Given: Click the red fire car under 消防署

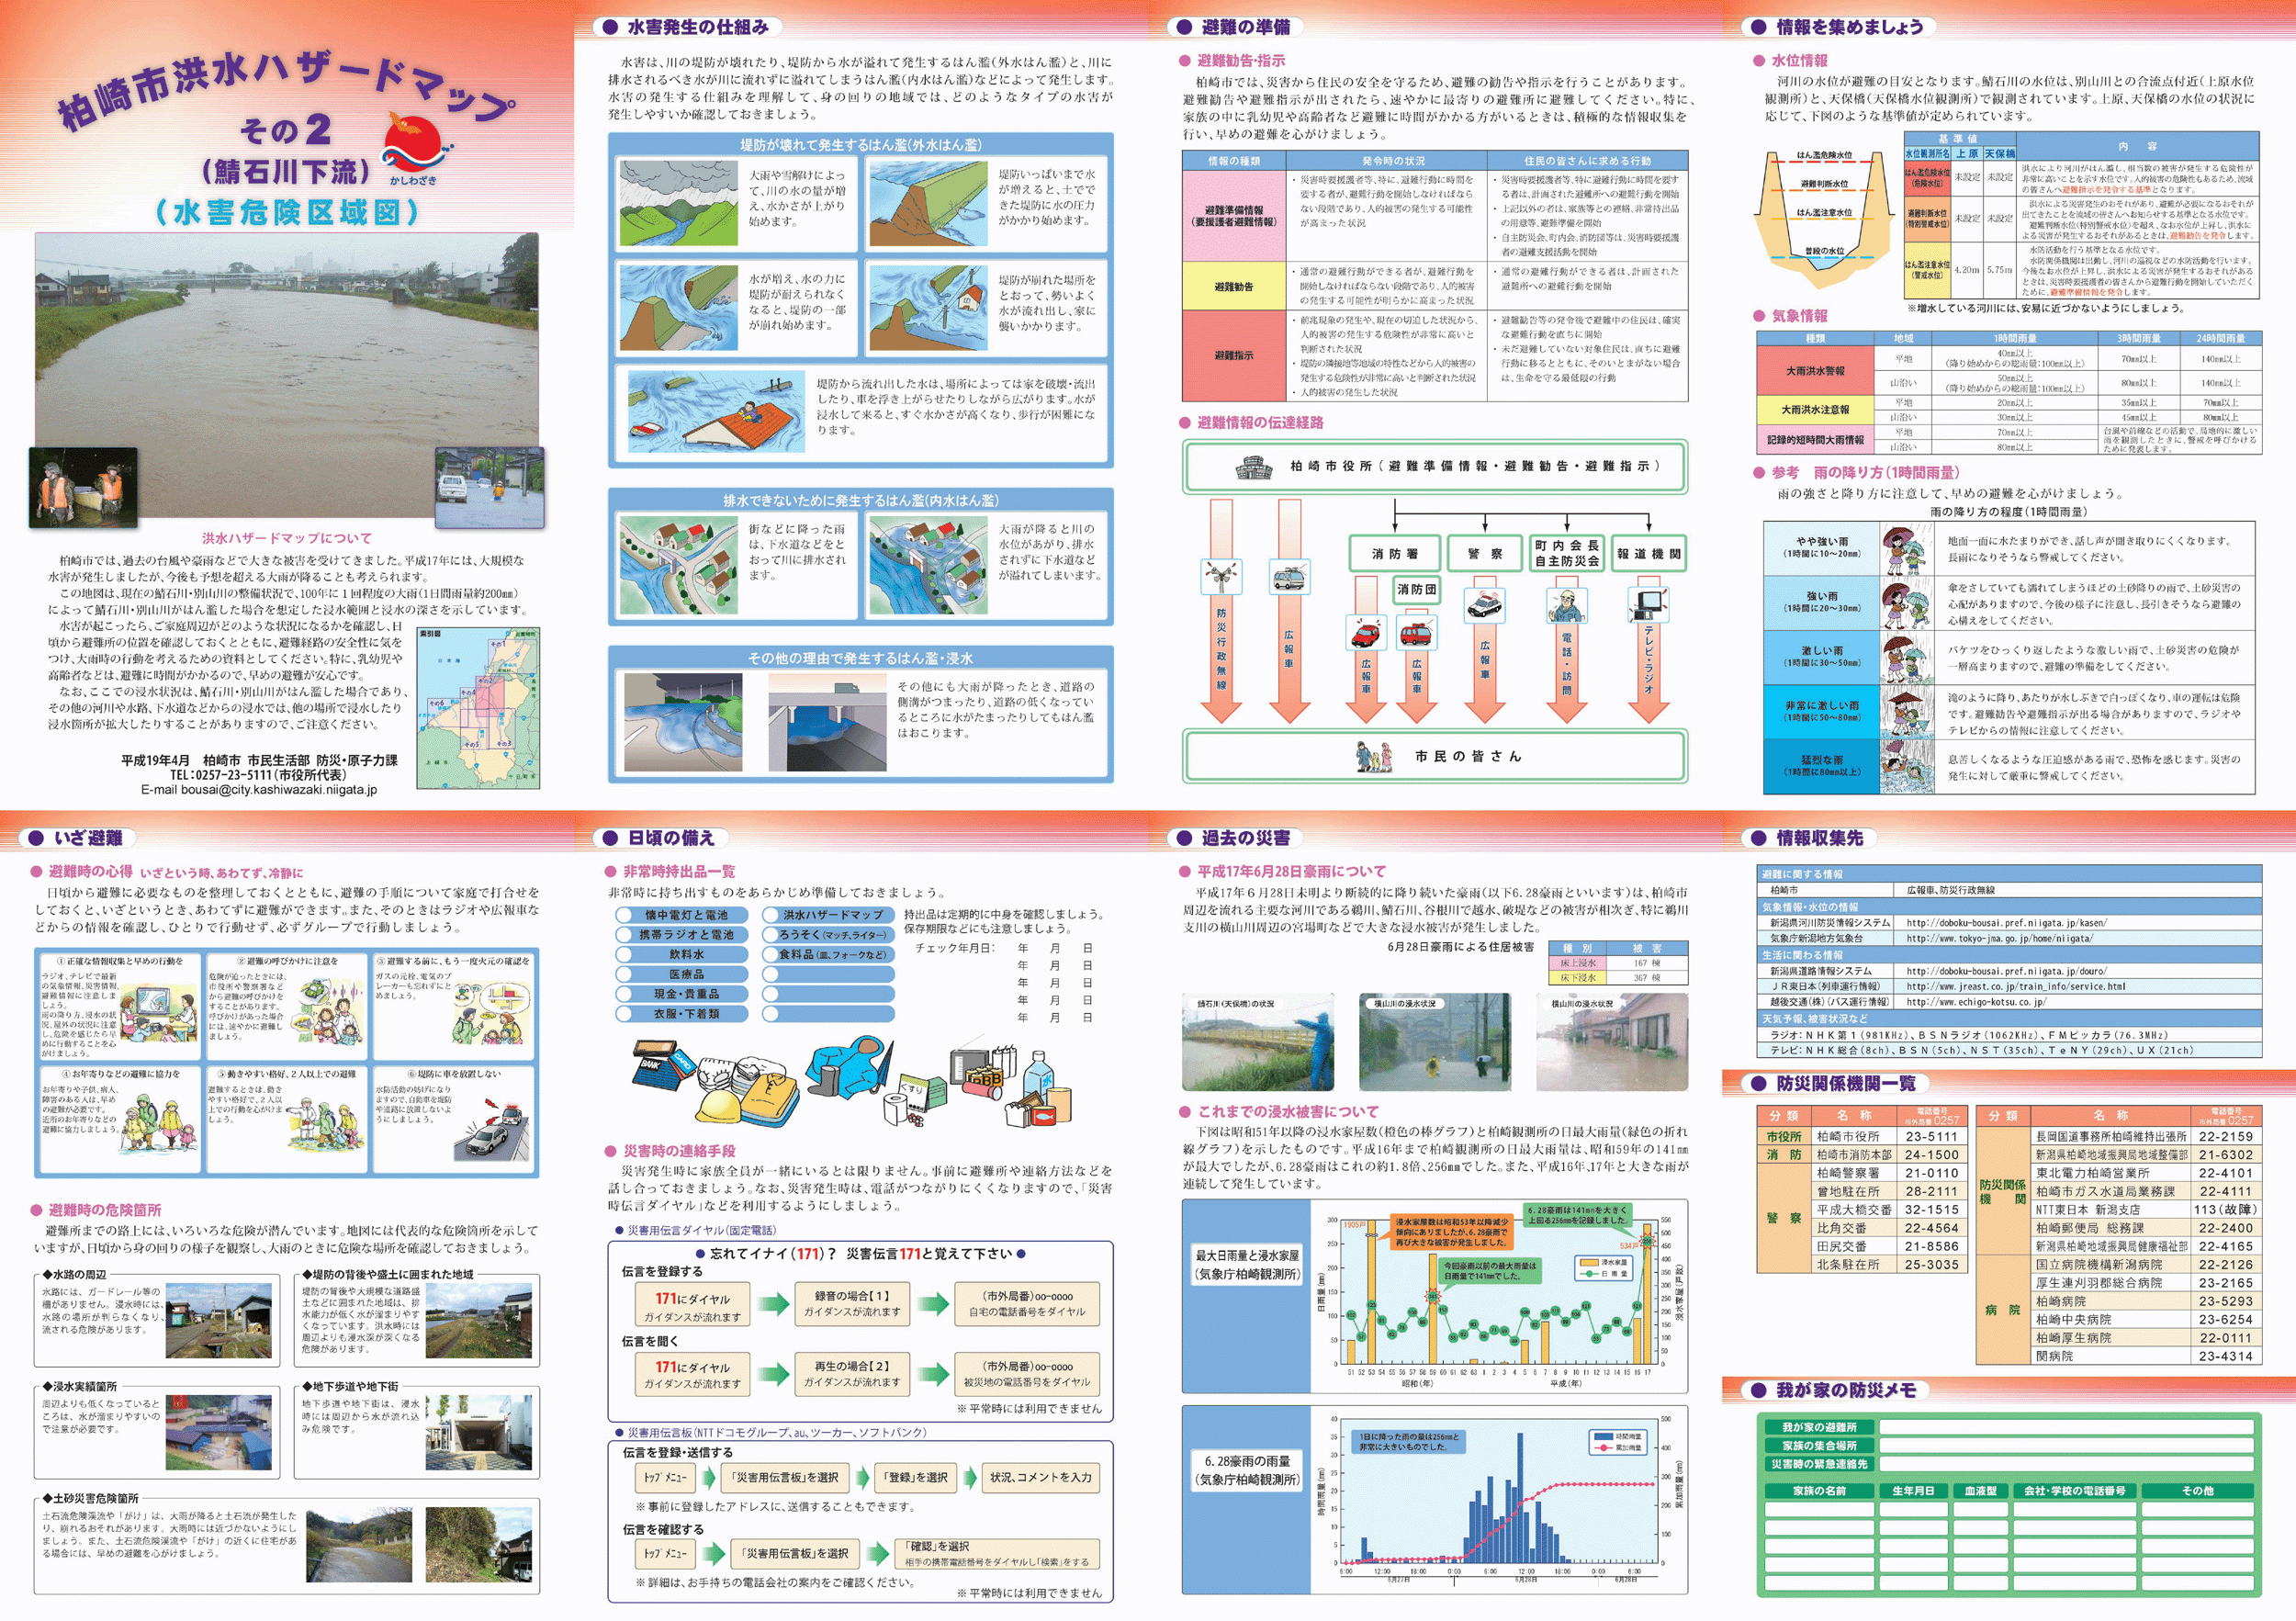Looking at the screenshot, I should [x=1366, y=633].
